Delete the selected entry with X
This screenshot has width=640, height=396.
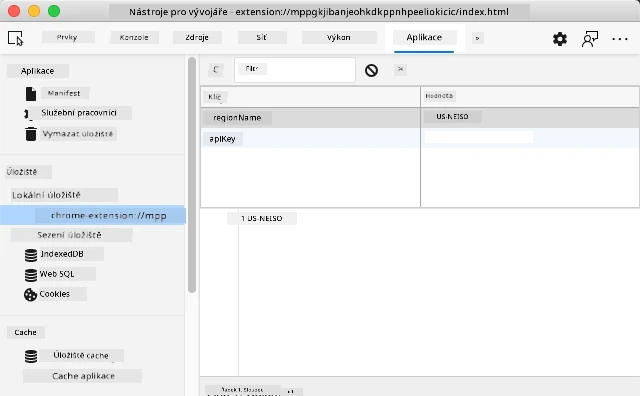(x=400, y=69)
